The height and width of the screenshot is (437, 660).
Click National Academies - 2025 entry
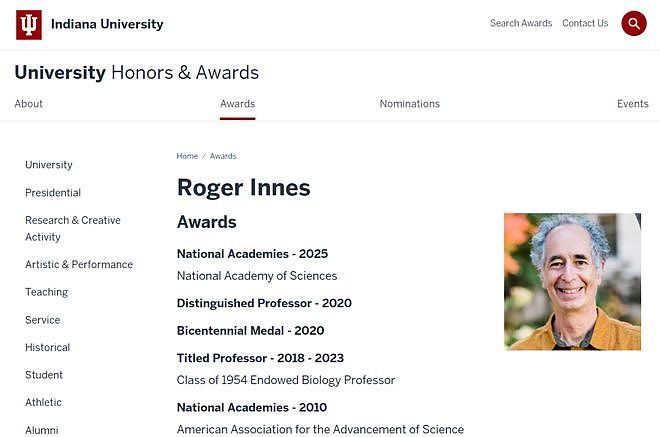[x=252, y=254]
